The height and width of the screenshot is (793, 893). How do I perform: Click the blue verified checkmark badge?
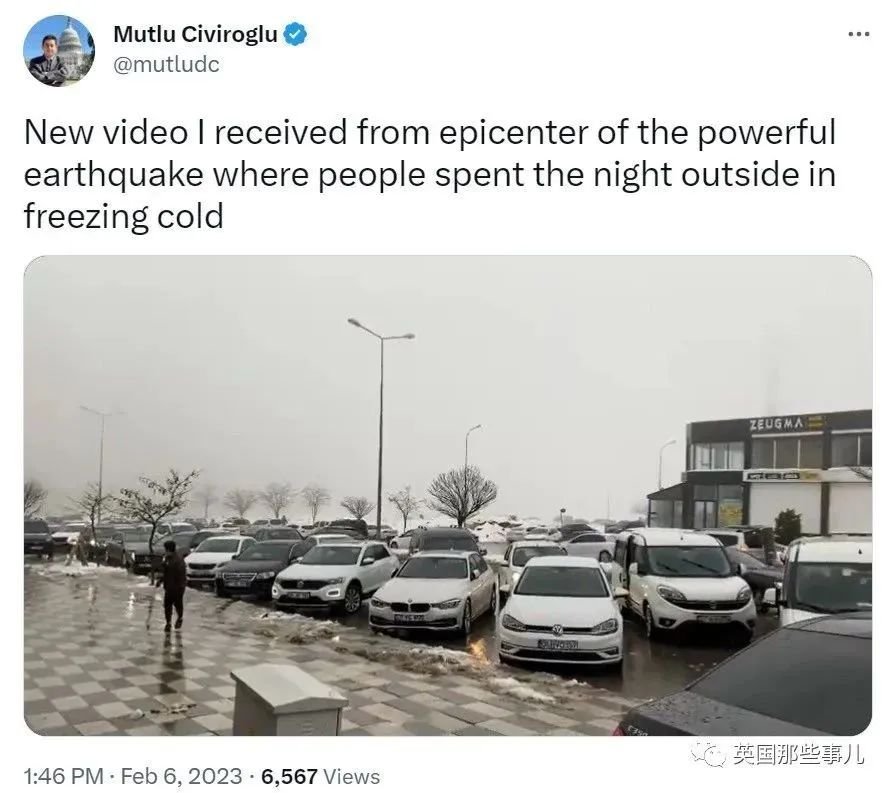(x=295, y=35)
